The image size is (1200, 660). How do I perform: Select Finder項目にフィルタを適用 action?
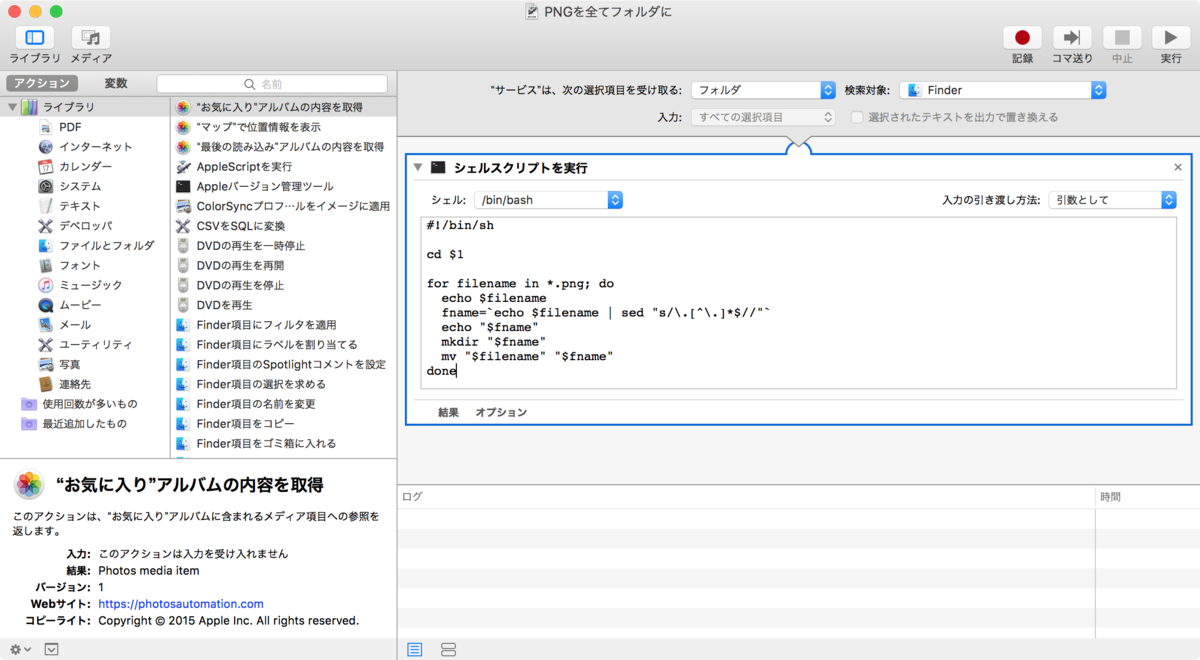coord(283,325)
